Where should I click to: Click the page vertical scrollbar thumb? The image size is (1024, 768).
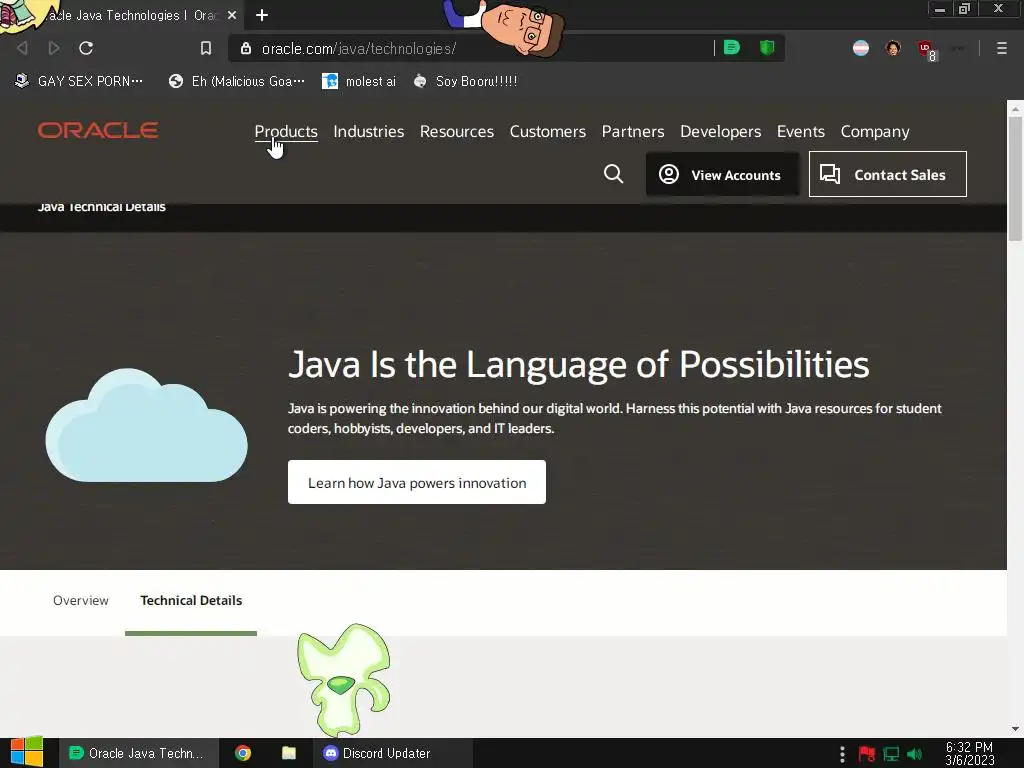[x=1015, y=178]
